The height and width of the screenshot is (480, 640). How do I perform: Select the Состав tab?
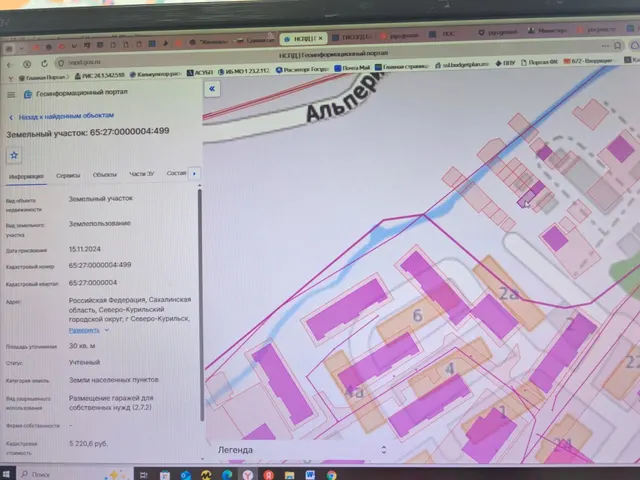click(x=176, y=173)
